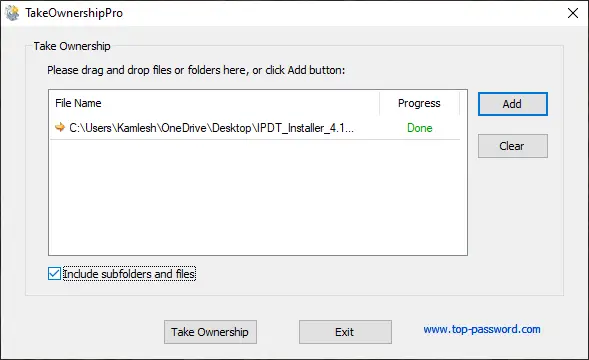Open the www.top-password.com link
589x360 pixels.
[x=482, y=329]
